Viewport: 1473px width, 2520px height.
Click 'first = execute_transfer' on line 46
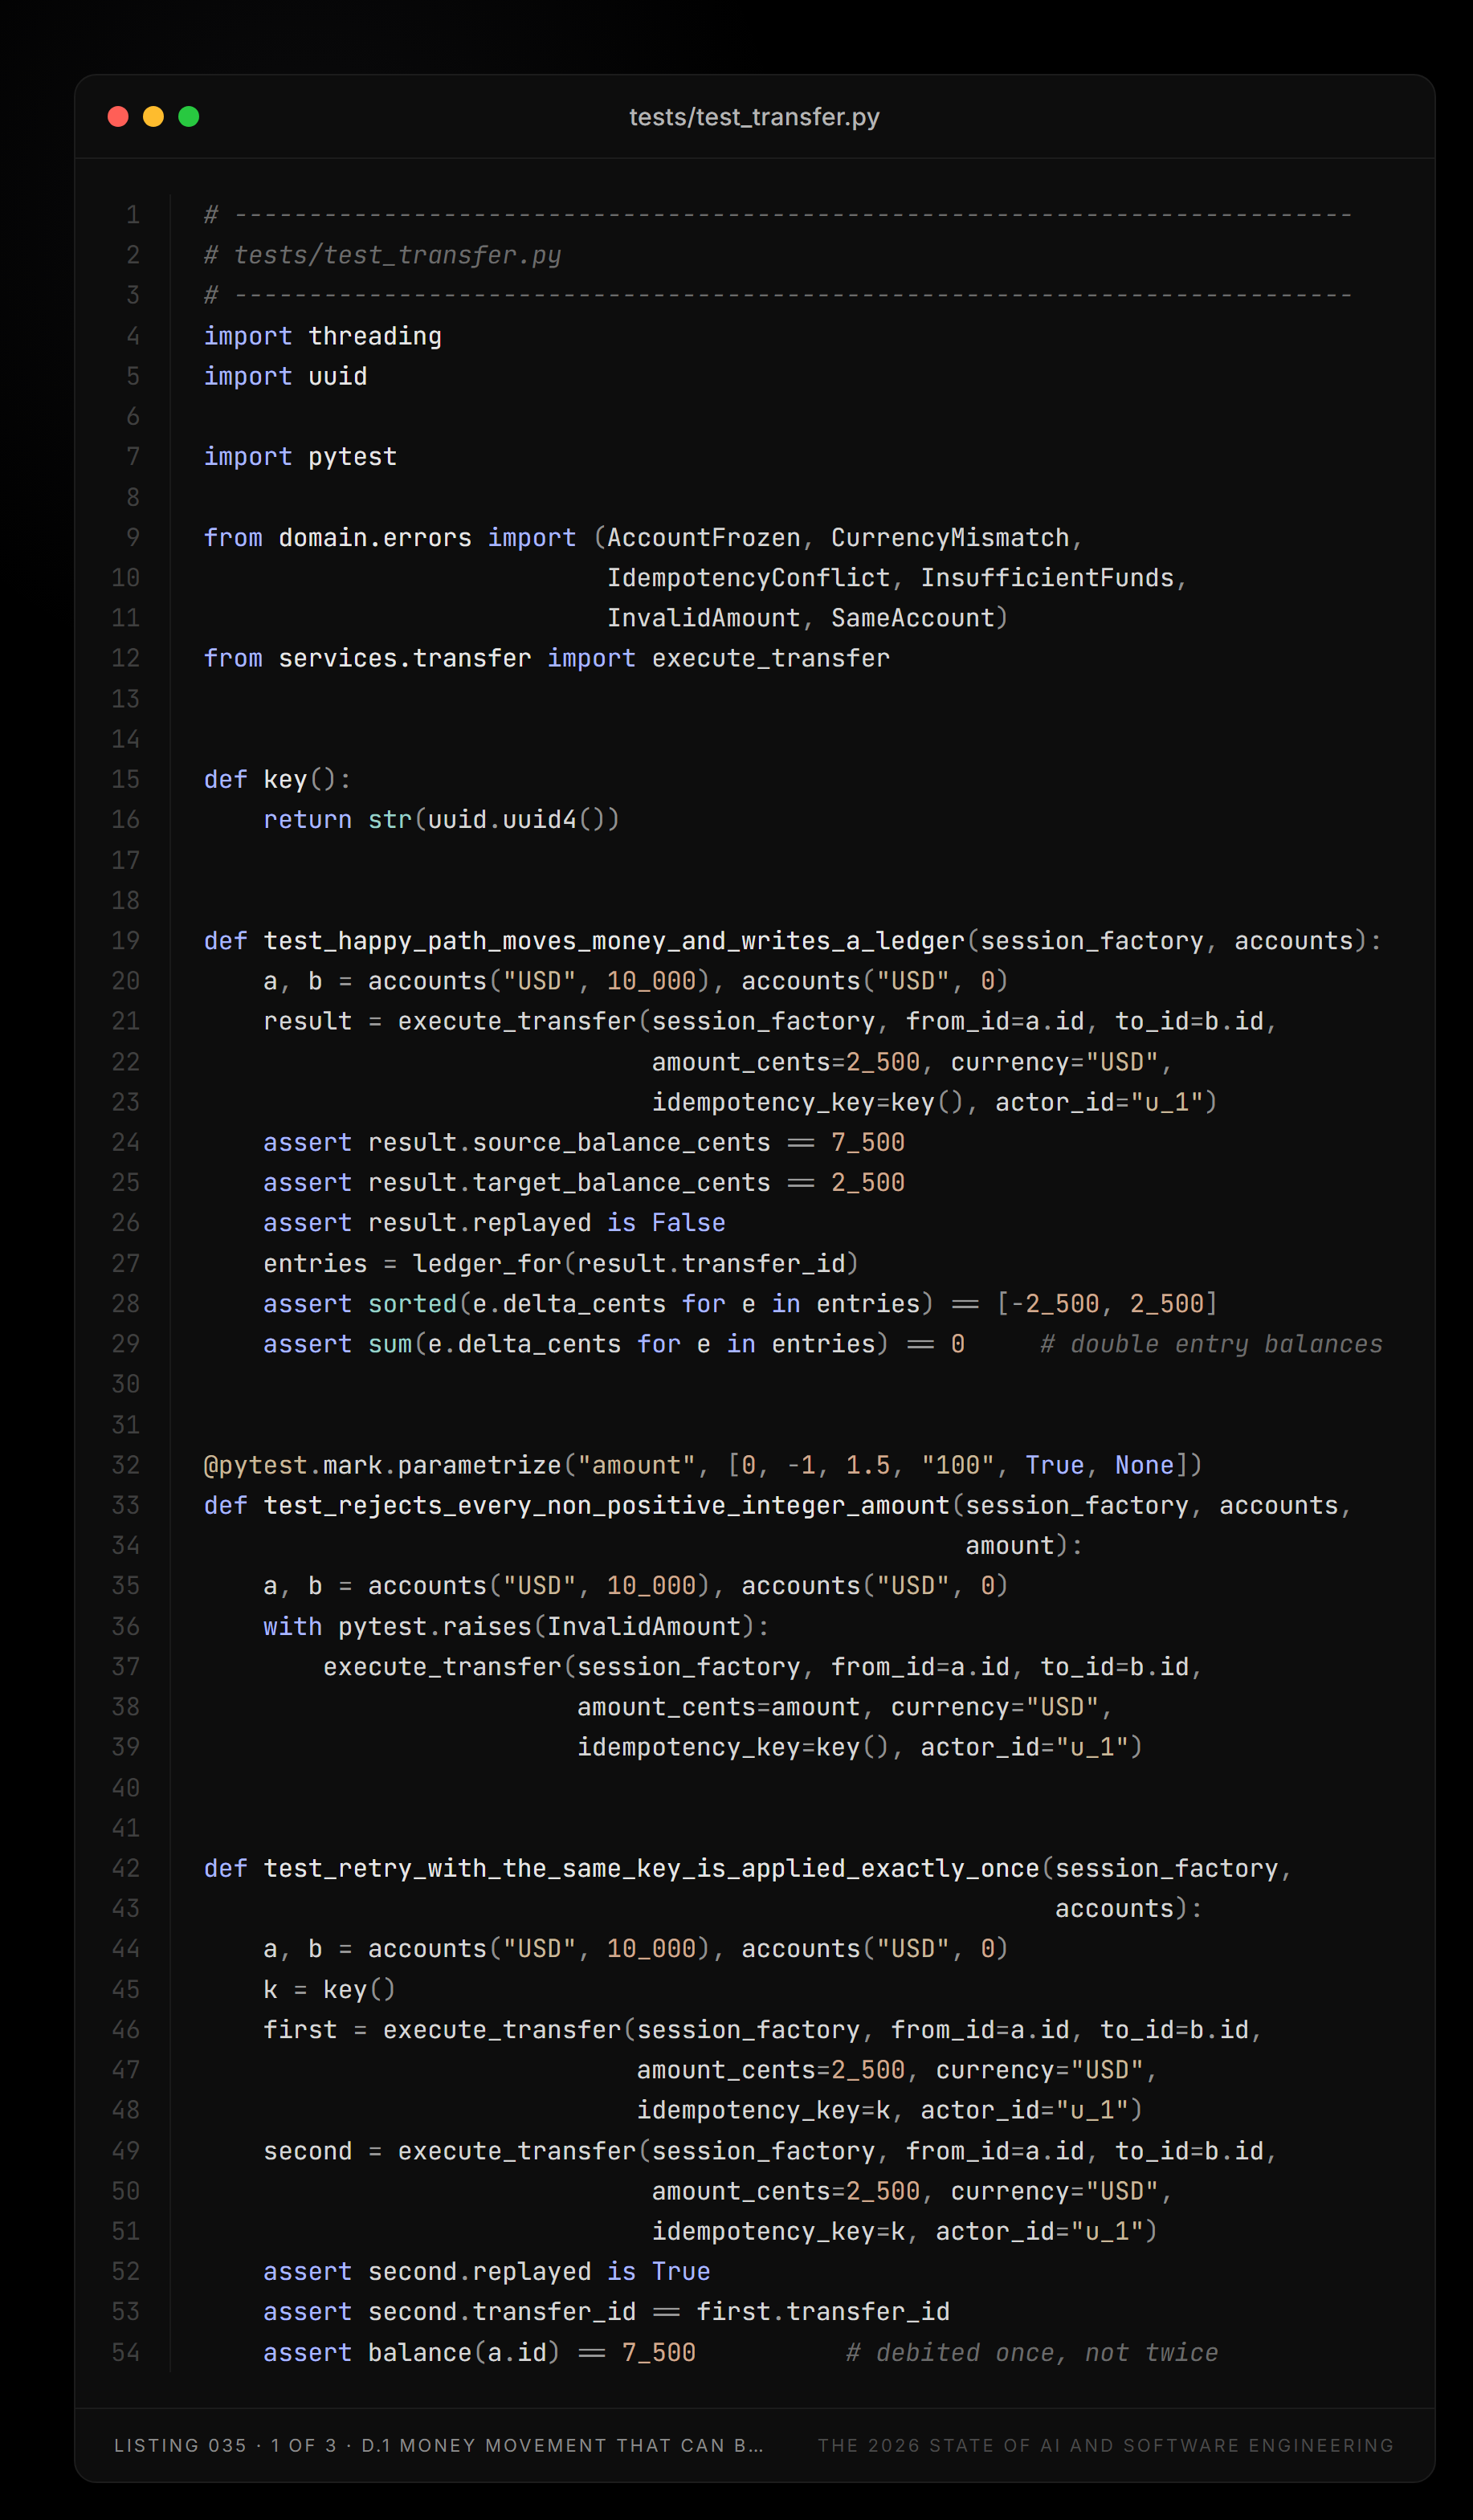tap(442, 2030)
